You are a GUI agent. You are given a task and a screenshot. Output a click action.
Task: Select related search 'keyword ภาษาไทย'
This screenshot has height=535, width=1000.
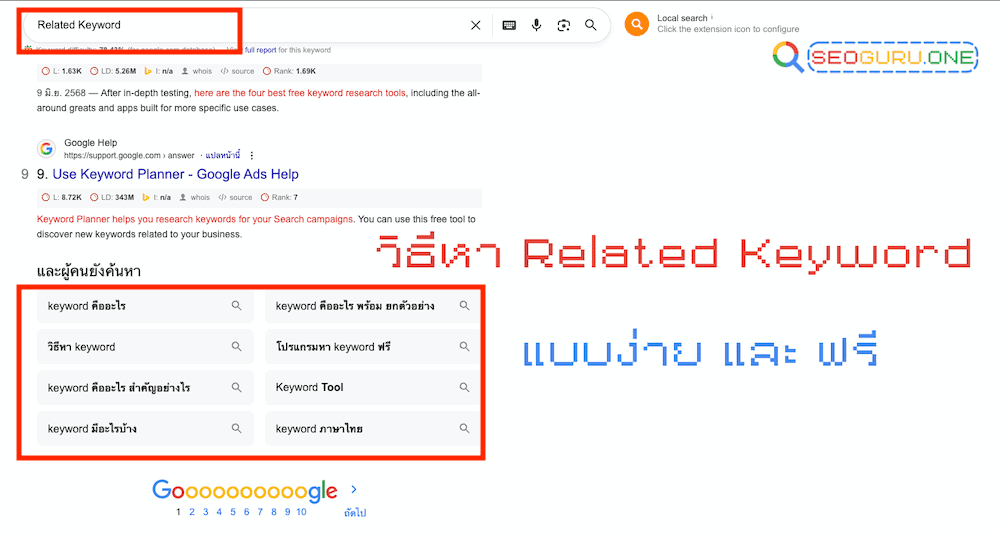coord(372,429)
